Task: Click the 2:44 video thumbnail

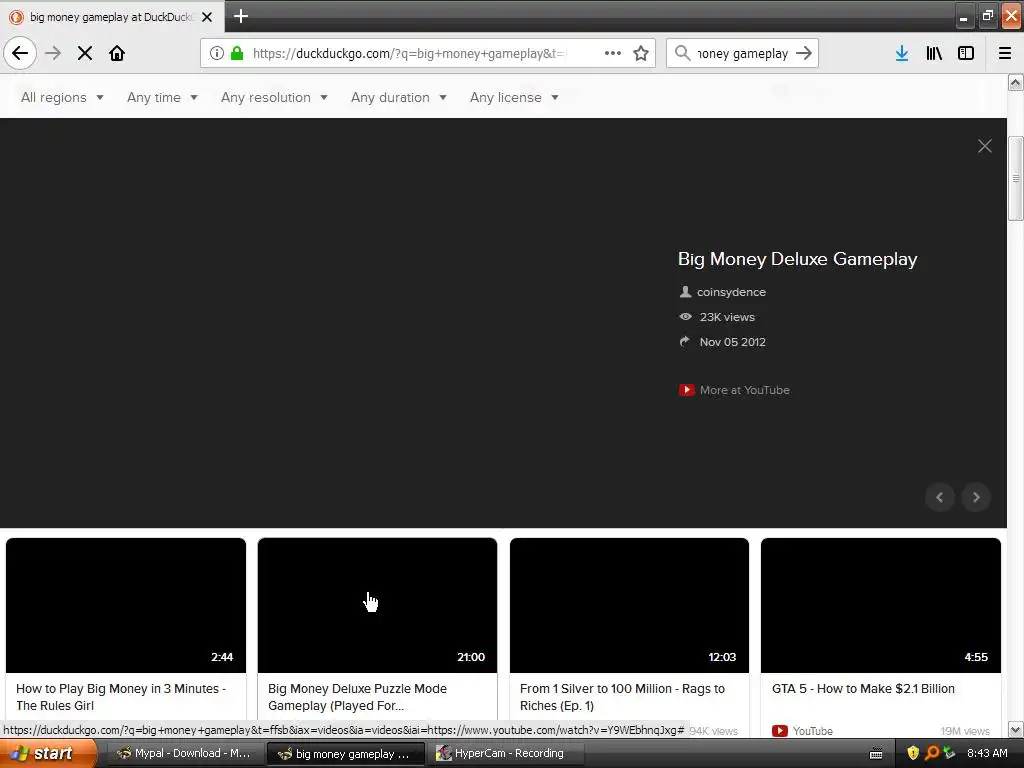Action: pyautogui.click(x=126, y=605)
